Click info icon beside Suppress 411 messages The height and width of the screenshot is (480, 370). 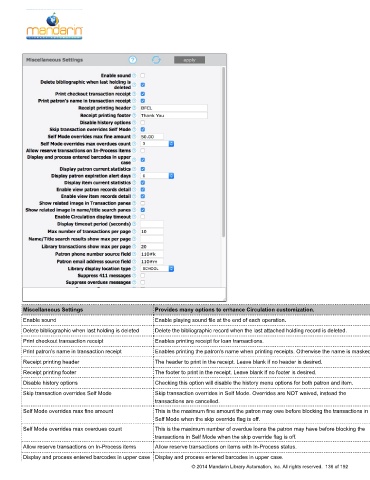pyautogui.click(x=134, y=276)
